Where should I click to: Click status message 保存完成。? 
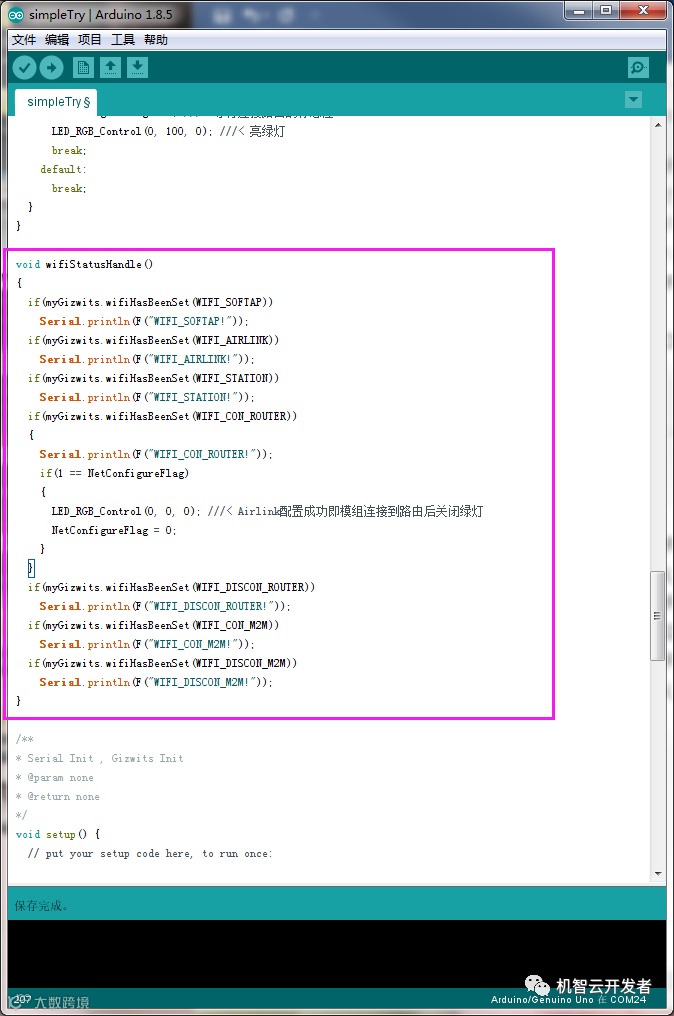[41, 905]
